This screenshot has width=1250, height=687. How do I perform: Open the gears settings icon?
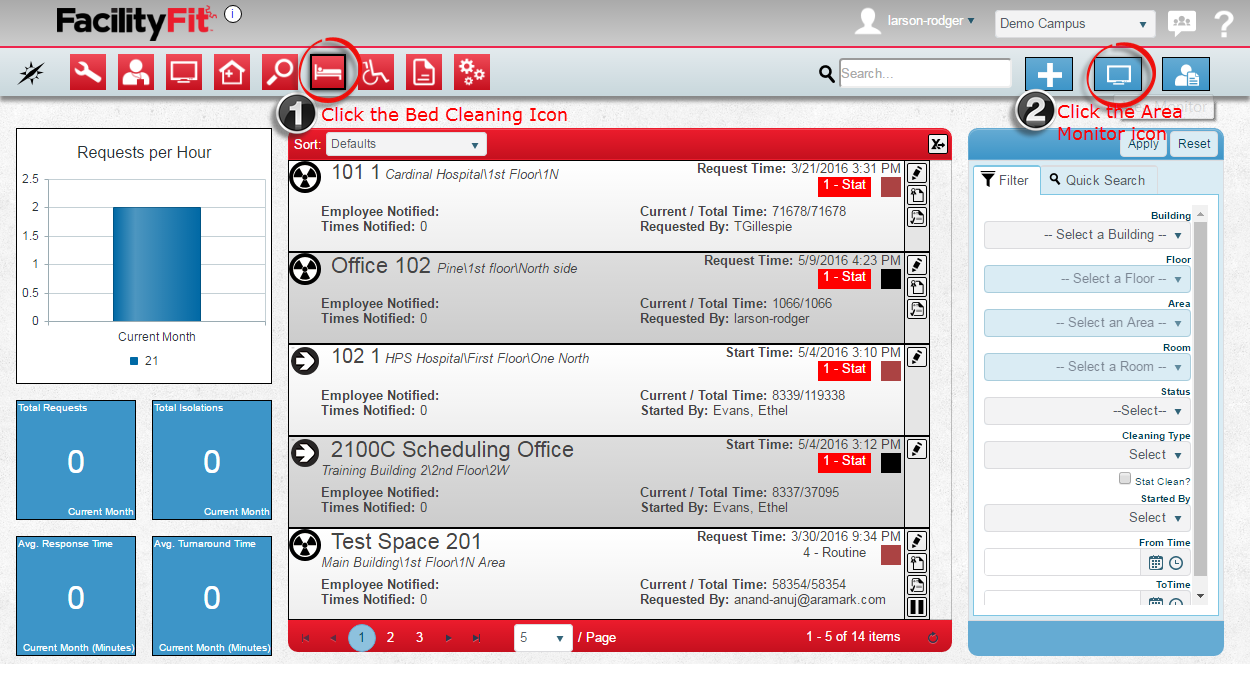point(472,73)
